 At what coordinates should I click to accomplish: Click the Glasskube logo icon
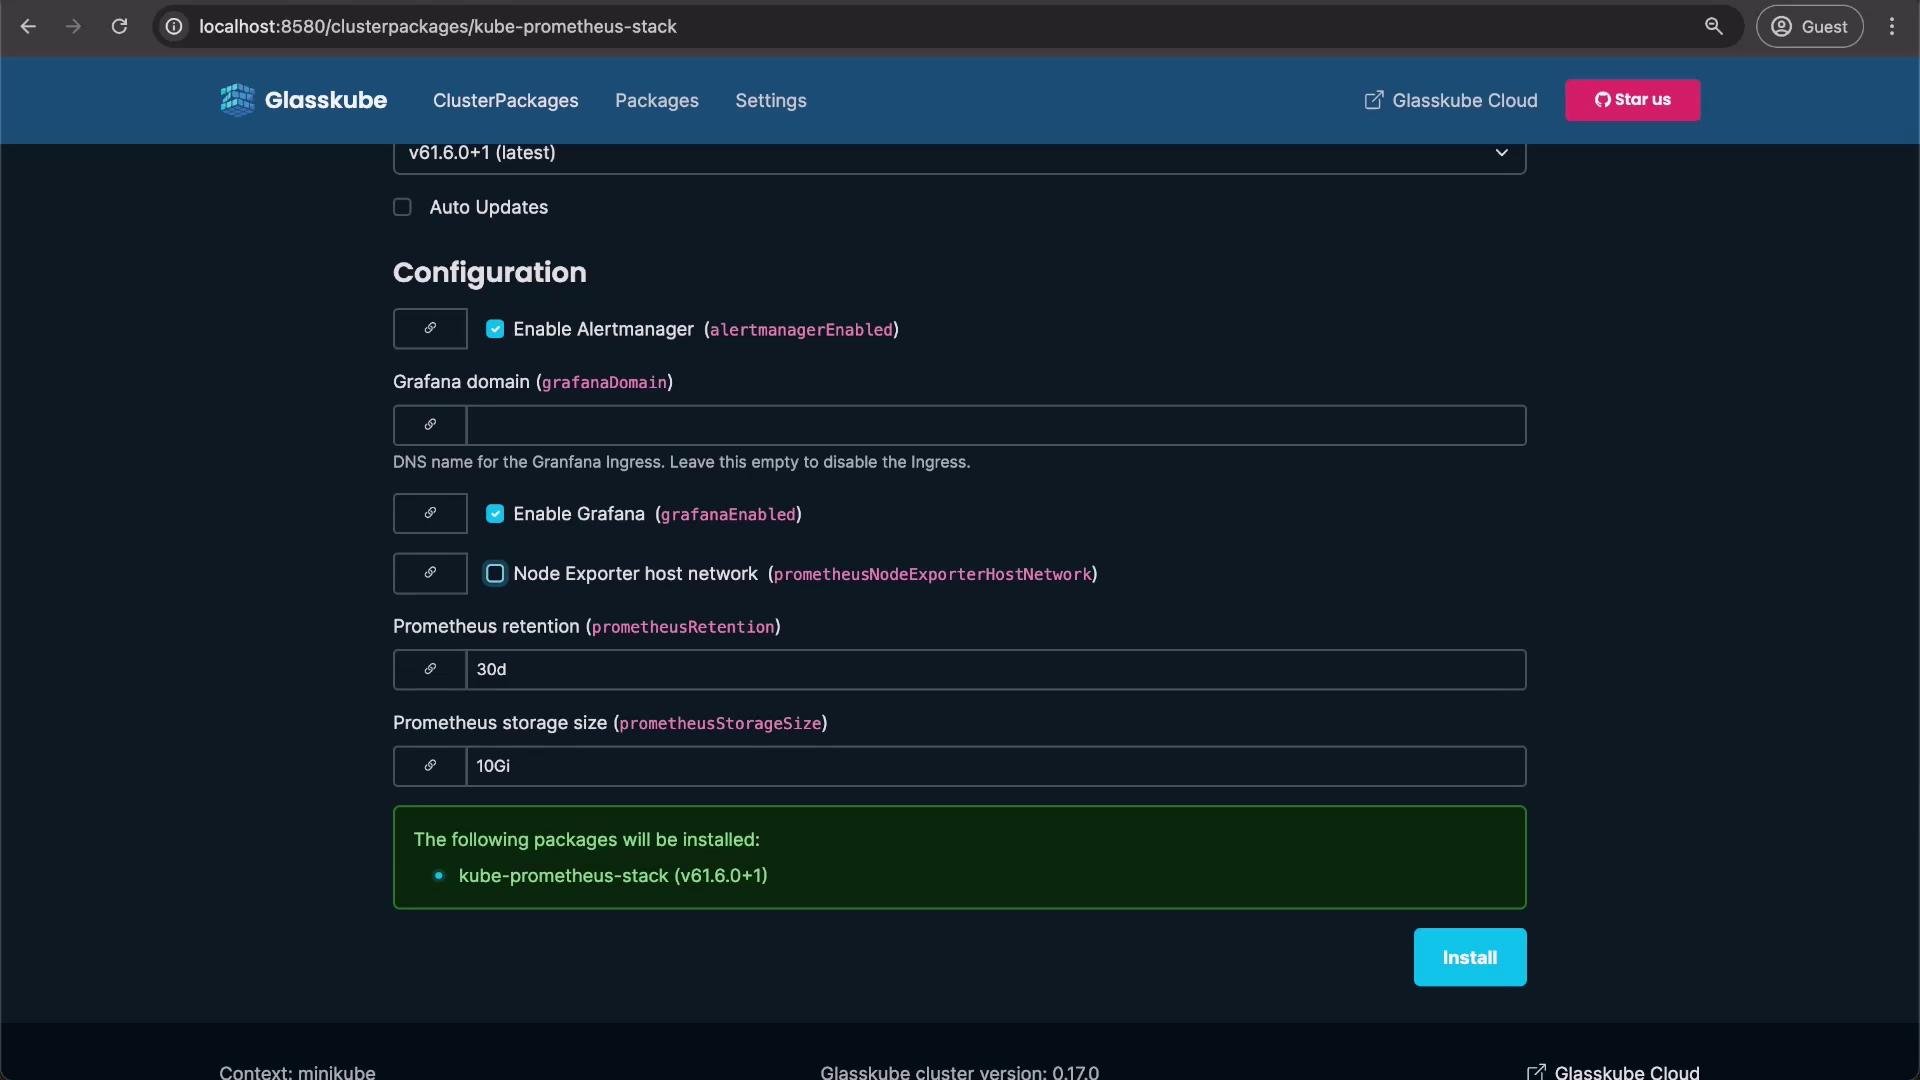(237, 100)
